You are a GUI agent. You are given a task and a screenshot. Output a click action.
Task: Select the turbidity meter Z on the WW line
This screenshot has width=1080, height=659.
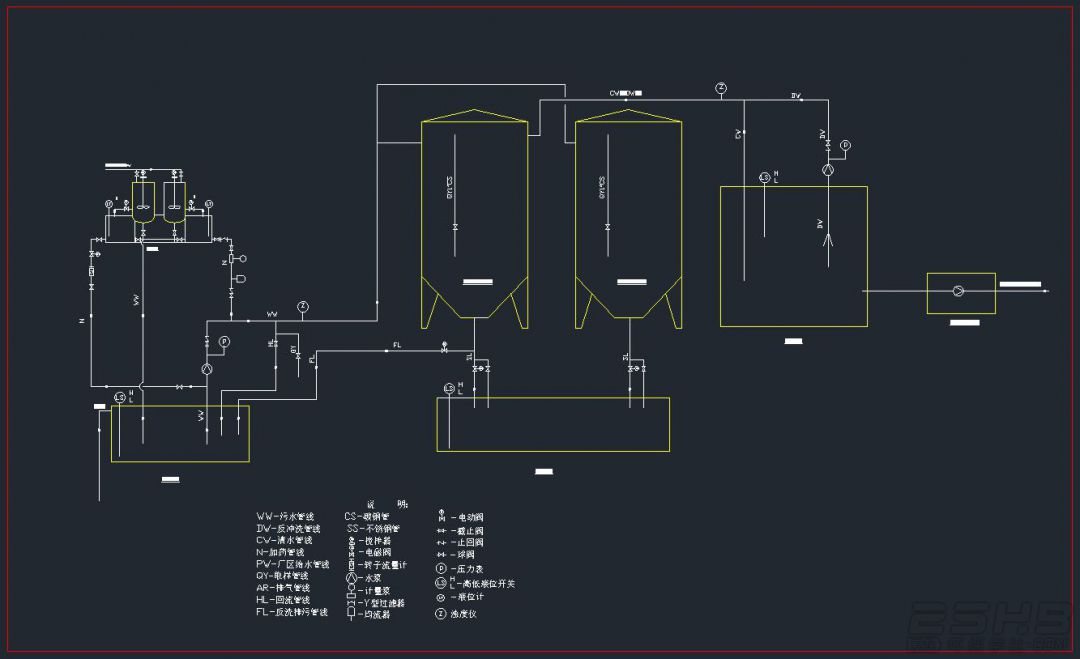302,307
